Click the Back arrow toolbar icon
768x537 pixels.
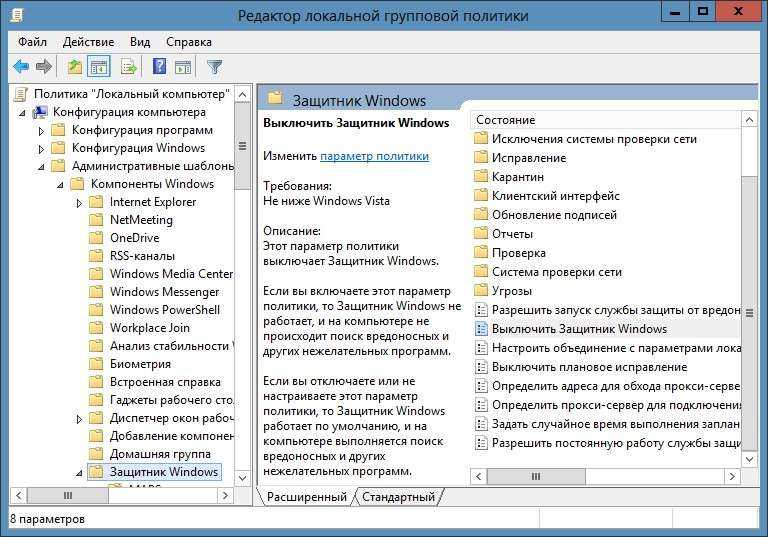coord(21,66)
